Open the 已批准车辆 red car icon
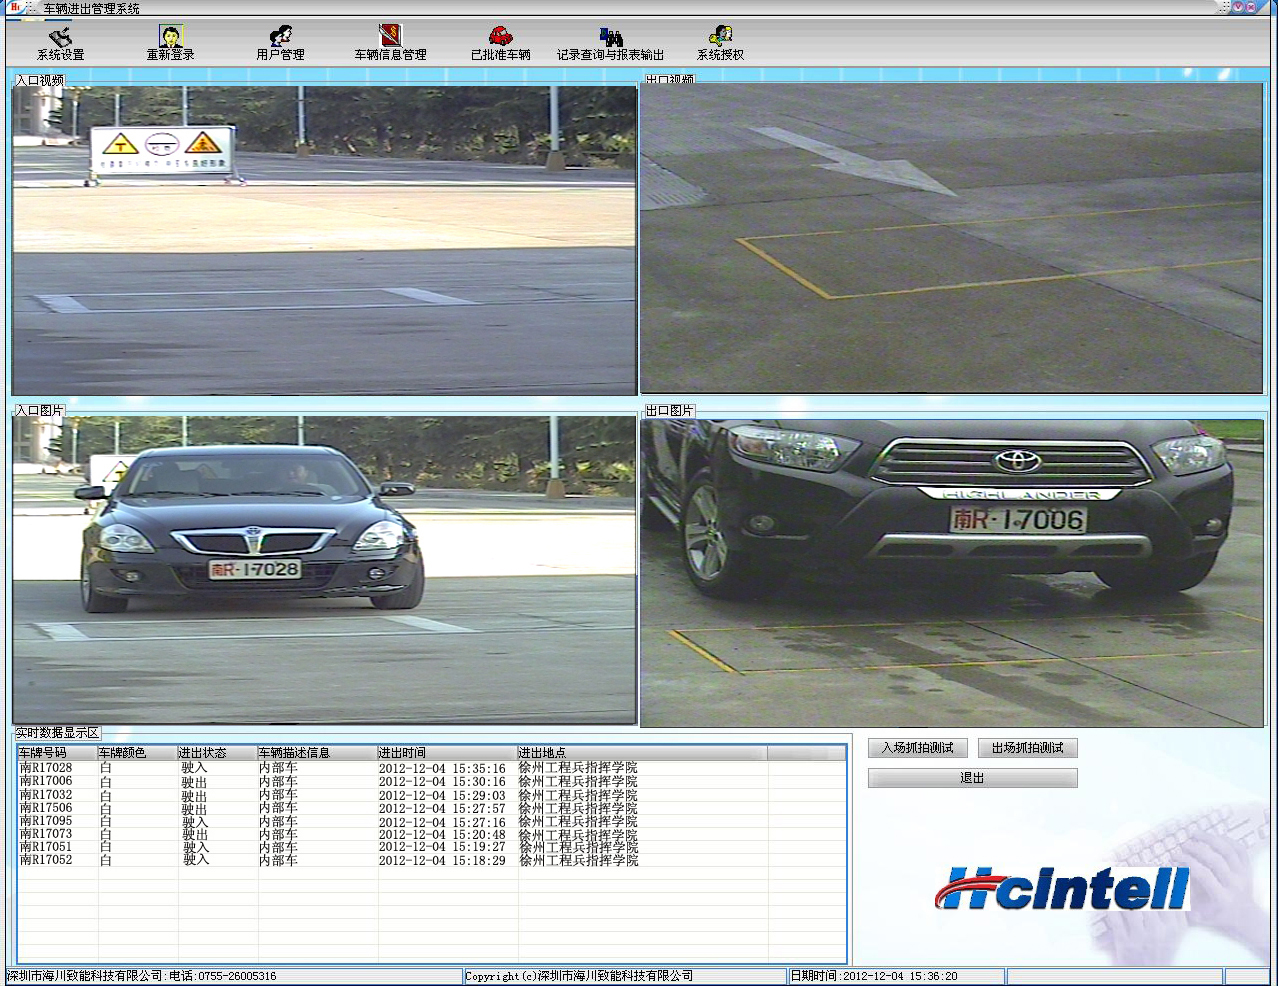The width and height of the screenshot is (1278, 986). (x=500, y=39)
